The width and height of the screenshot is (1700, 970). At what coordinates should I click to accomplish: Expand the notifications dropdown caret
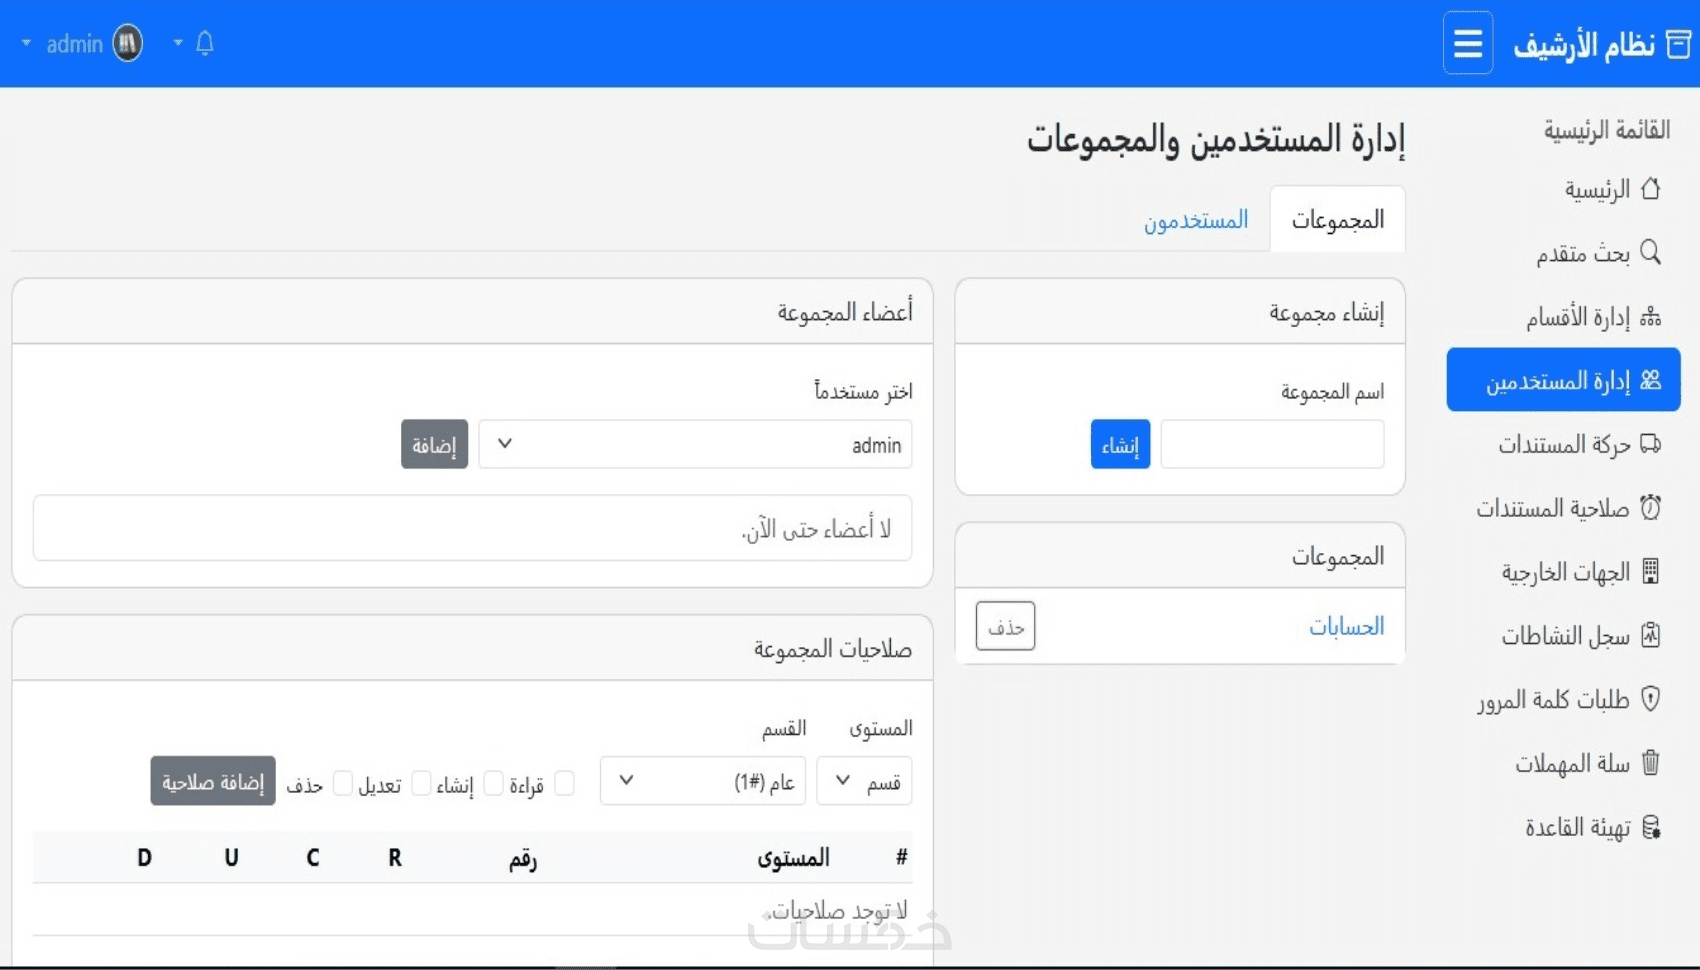(x=178, y=43)
